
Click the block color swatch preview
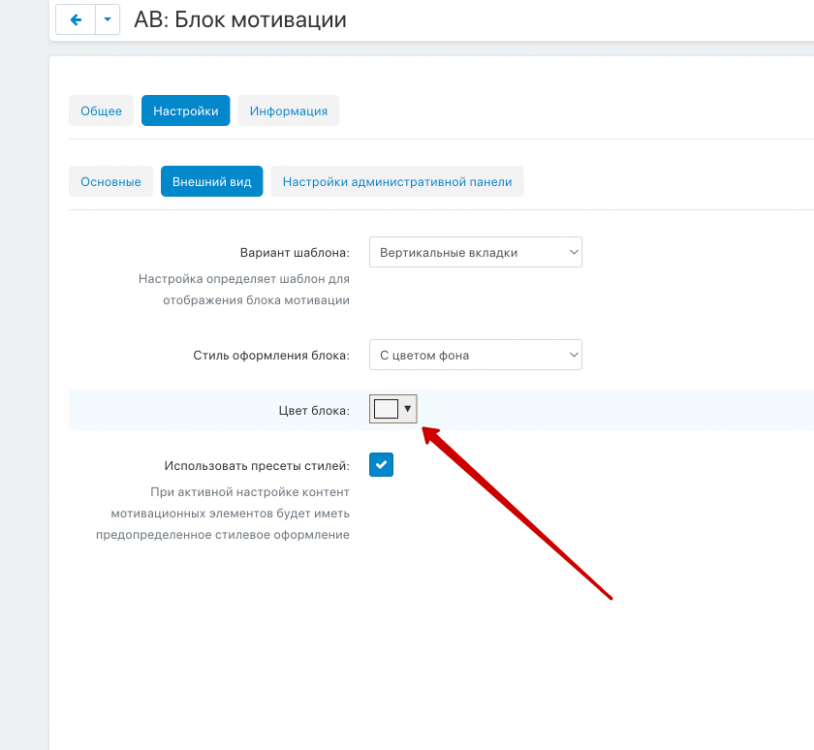(x=386, y=409)
